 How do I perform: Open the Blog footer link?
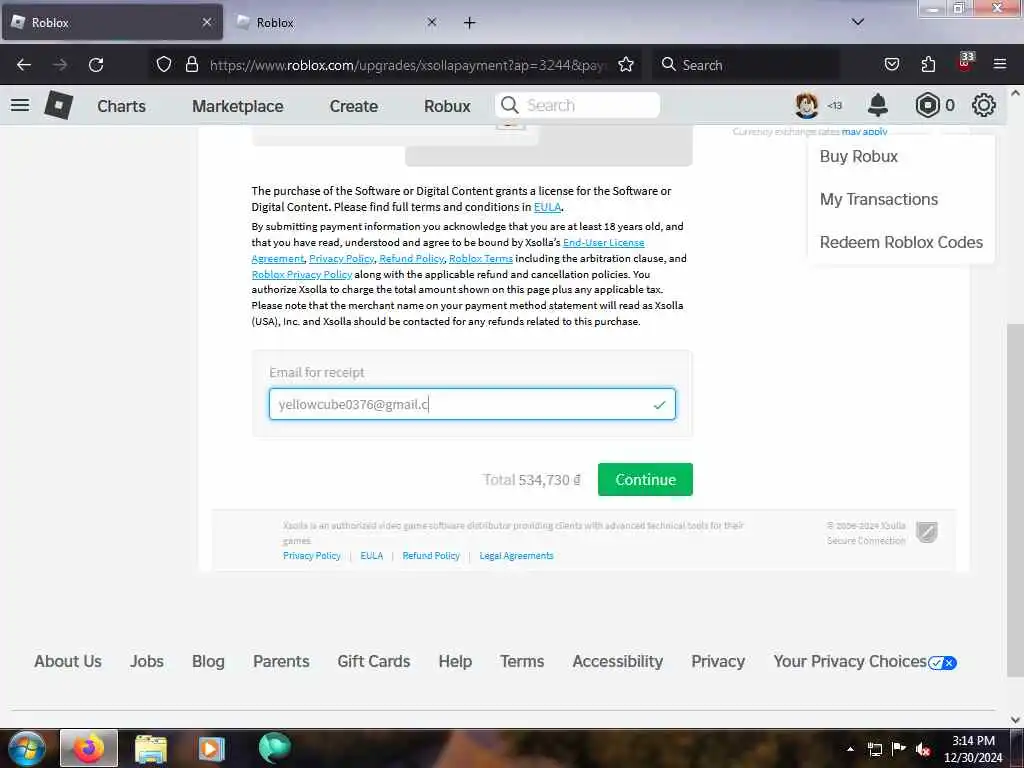point(208,662)
